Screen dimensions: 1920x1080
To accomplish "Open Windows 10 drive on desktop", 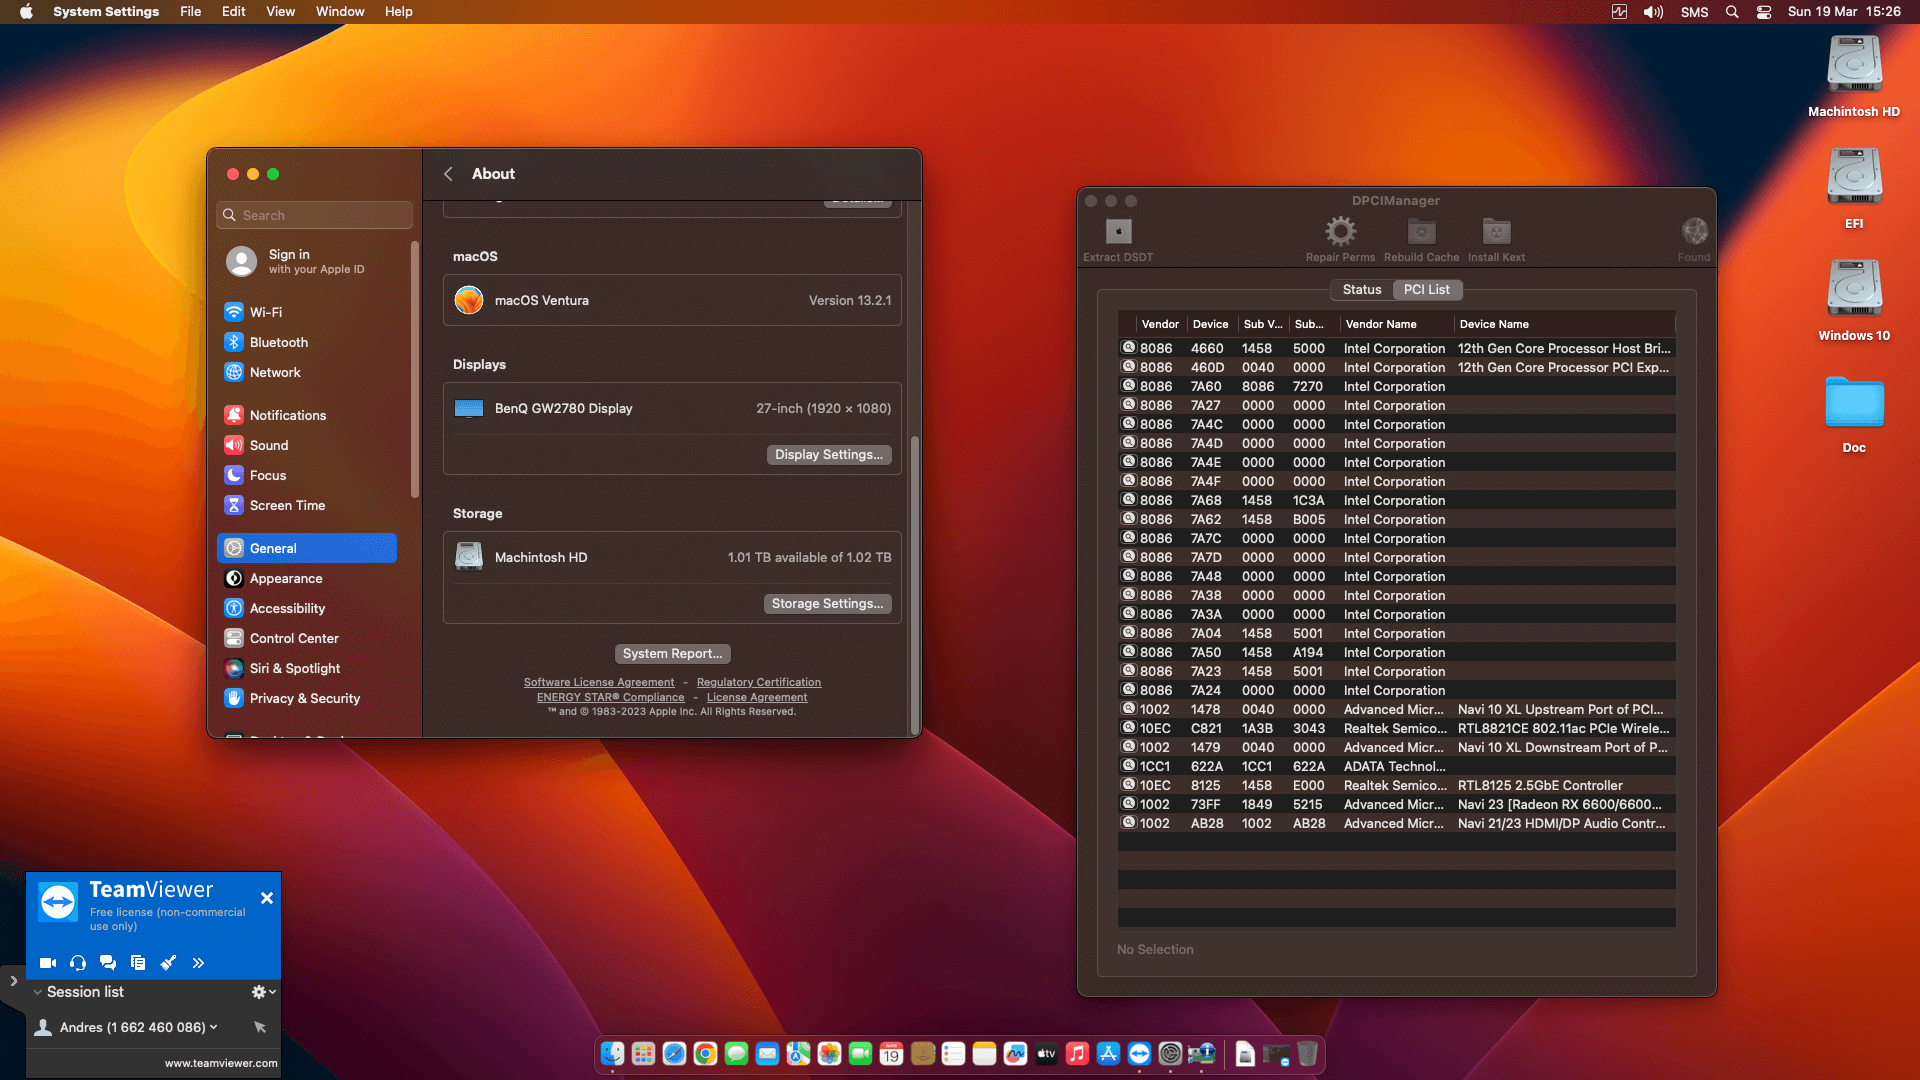I will pyautogui.click(x=1854, y=300).
